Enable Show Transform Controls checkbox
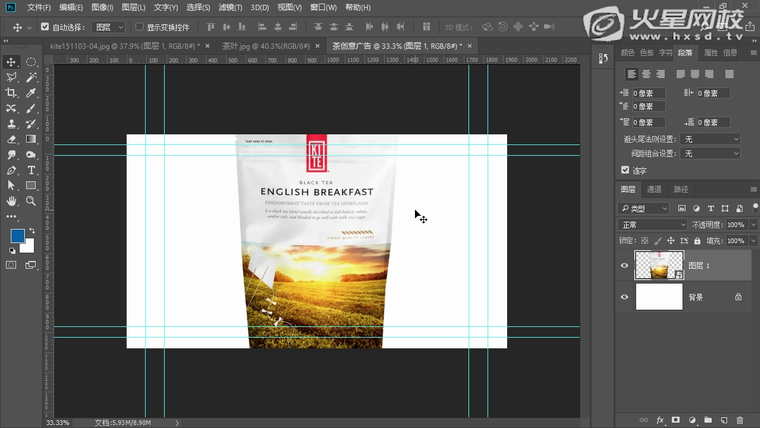This screenshot has width=760, height=428. tap(139, 27)
